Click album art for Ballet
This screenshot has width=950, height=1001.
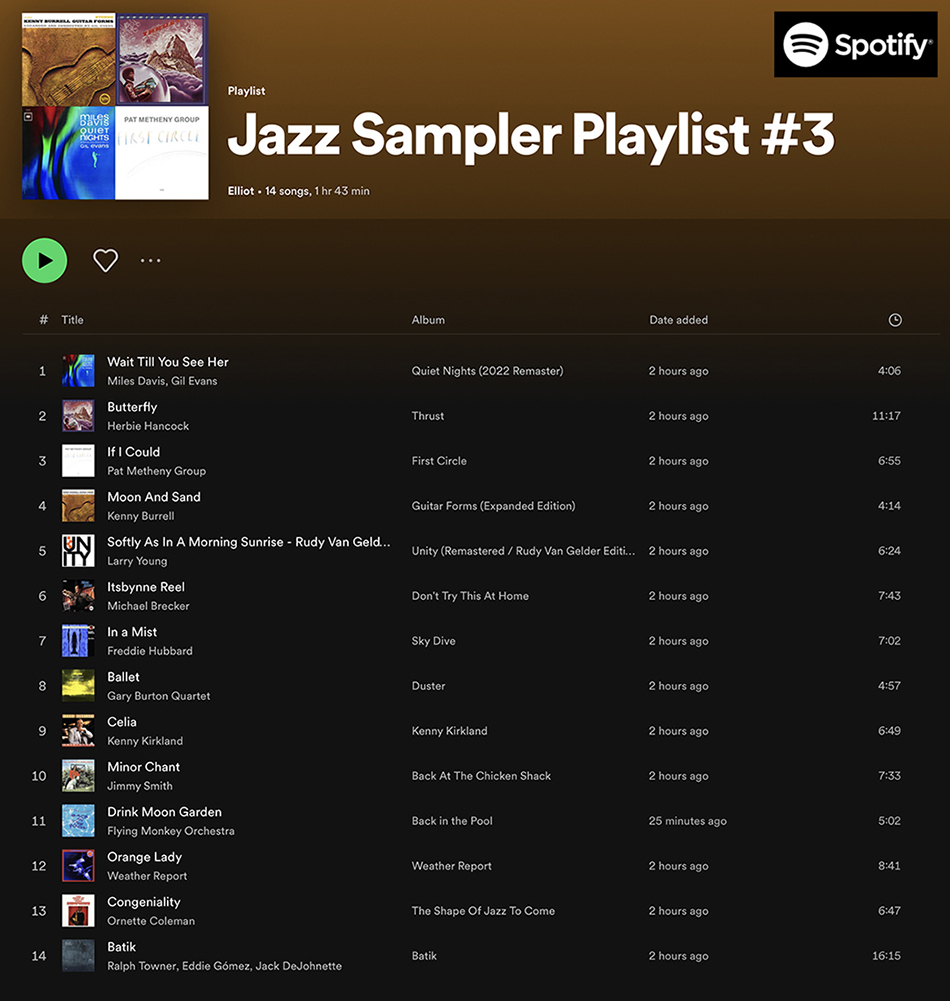(78, 686)
